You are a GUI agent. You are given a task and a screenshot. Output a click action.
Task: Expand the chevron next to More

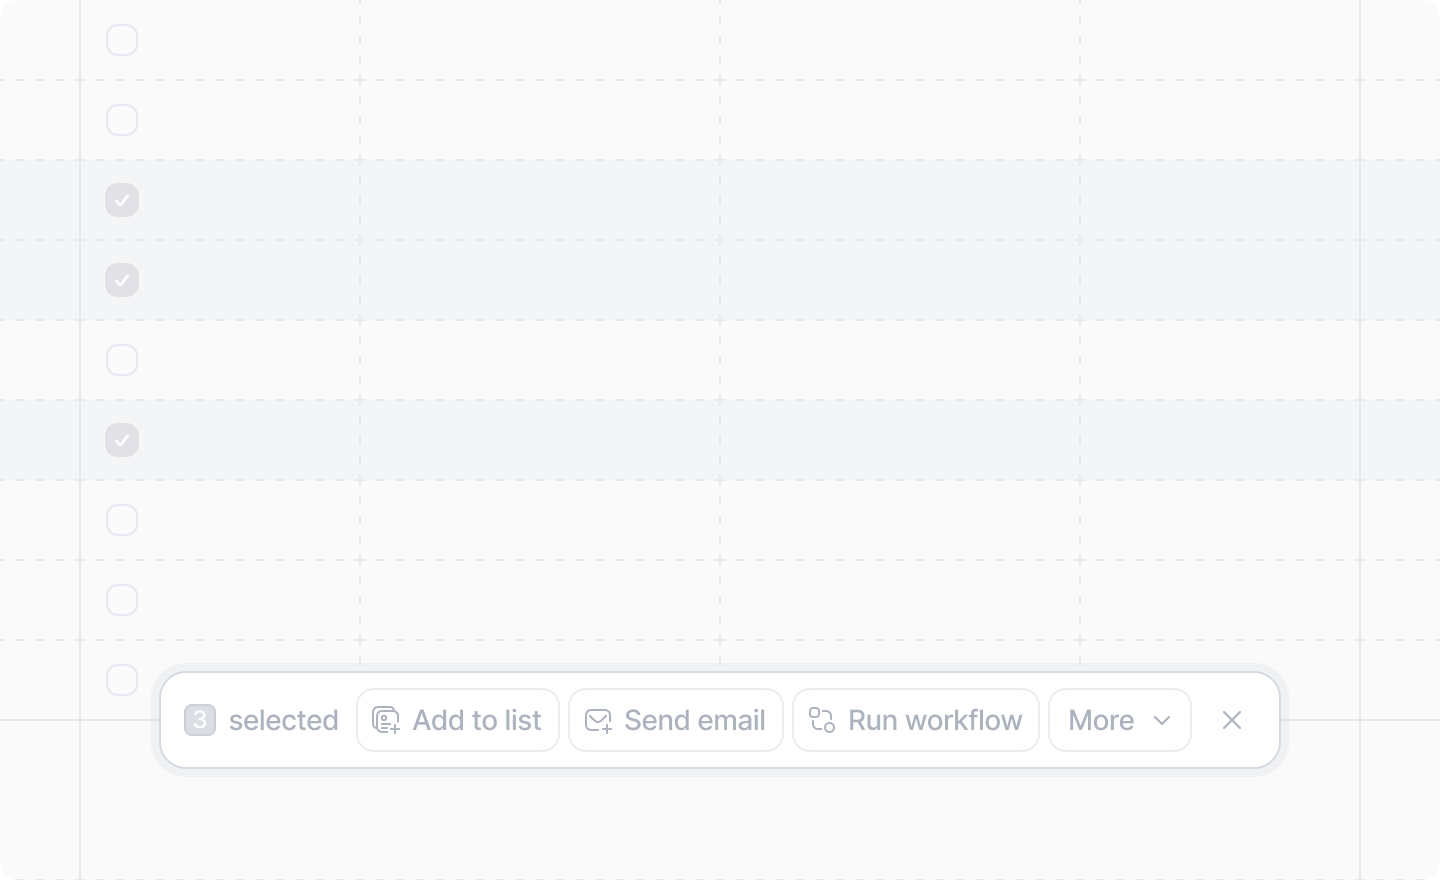coord(1162,720)
